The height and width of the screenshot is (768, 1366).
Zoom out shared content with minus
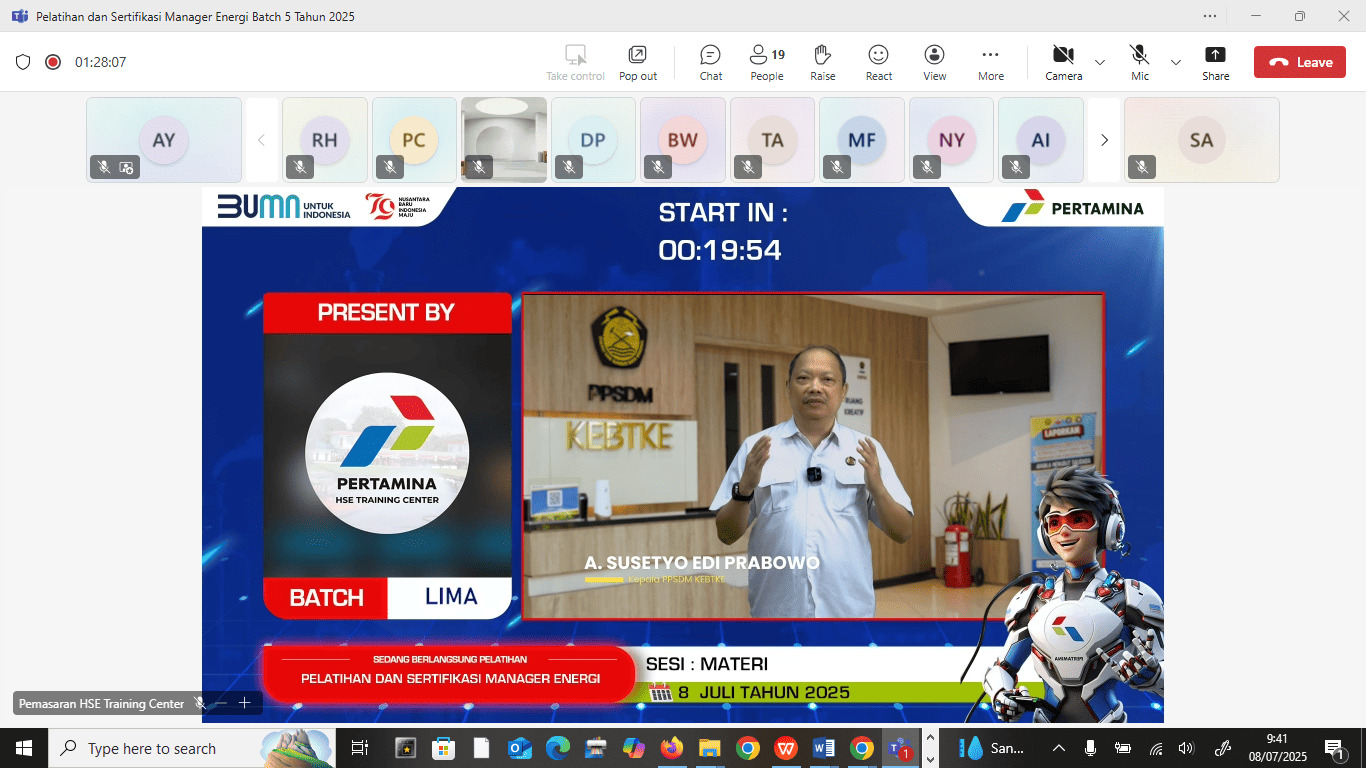(x=222, y=703)
